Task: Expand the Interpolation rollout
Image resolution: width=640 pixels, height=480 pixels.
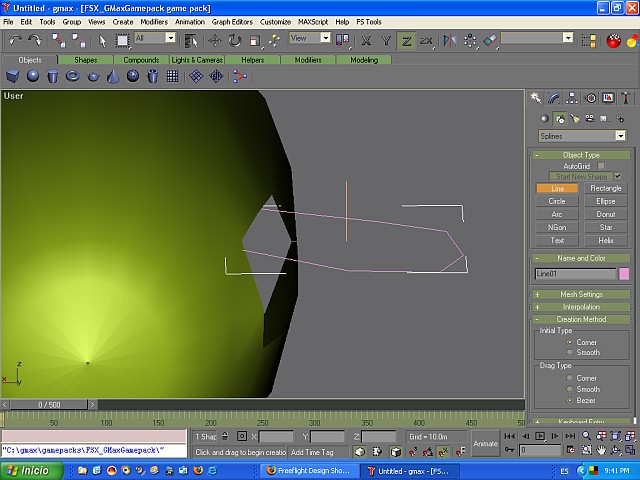Action: (x=580, y=307)
